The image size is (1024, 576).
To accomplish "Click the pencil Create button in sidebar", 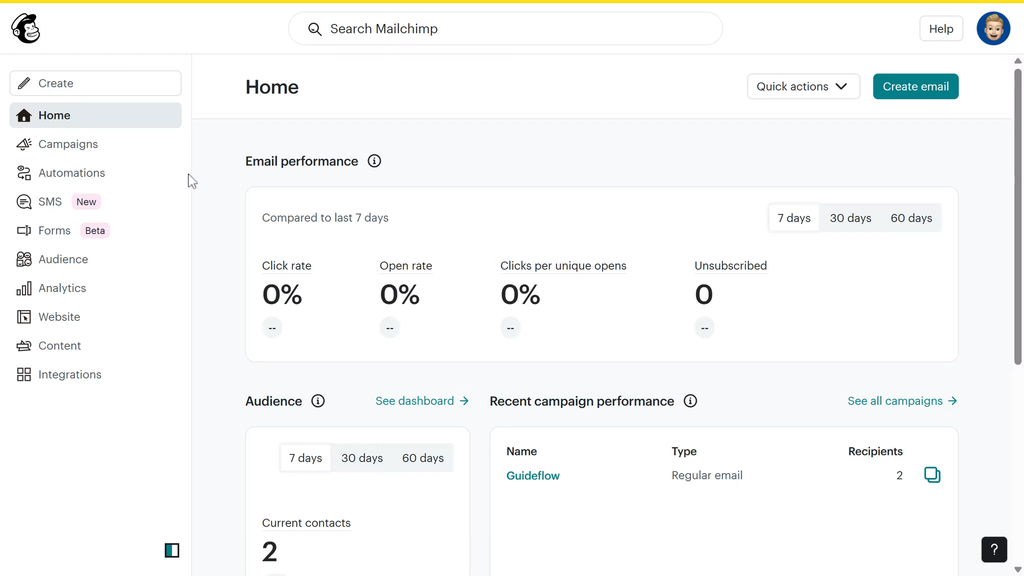I will tap(95, 83).
